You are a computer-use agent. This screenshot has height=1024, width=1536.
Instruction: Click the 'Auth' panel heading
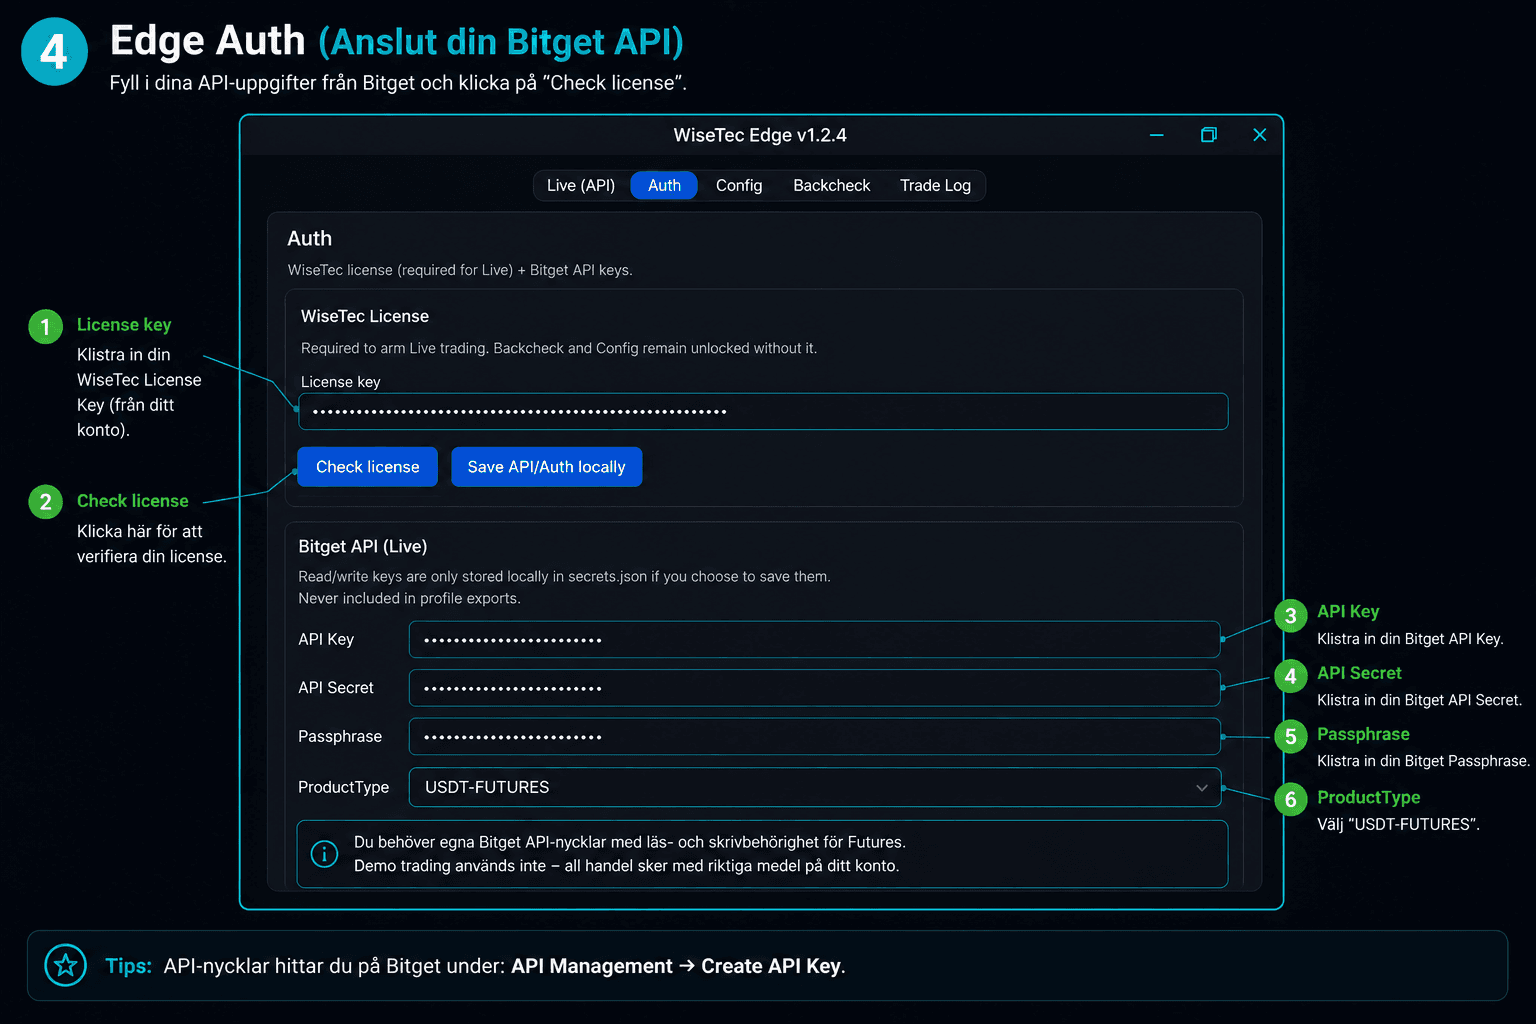(x=309, y=239)
